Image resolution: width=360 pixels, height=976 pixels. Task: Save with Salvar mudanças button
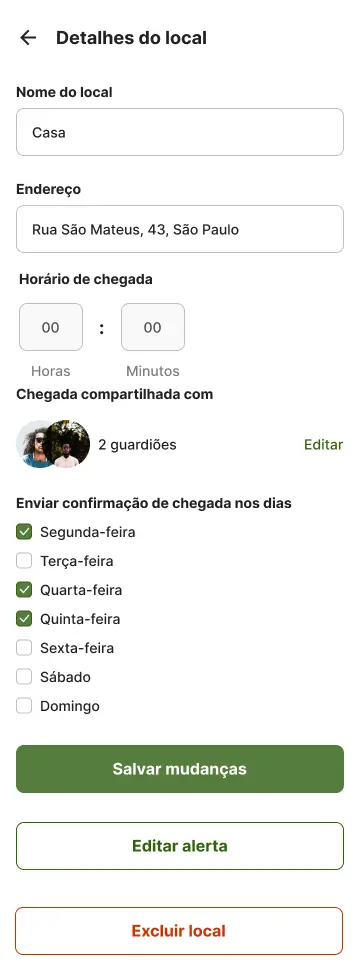(180, 769)
